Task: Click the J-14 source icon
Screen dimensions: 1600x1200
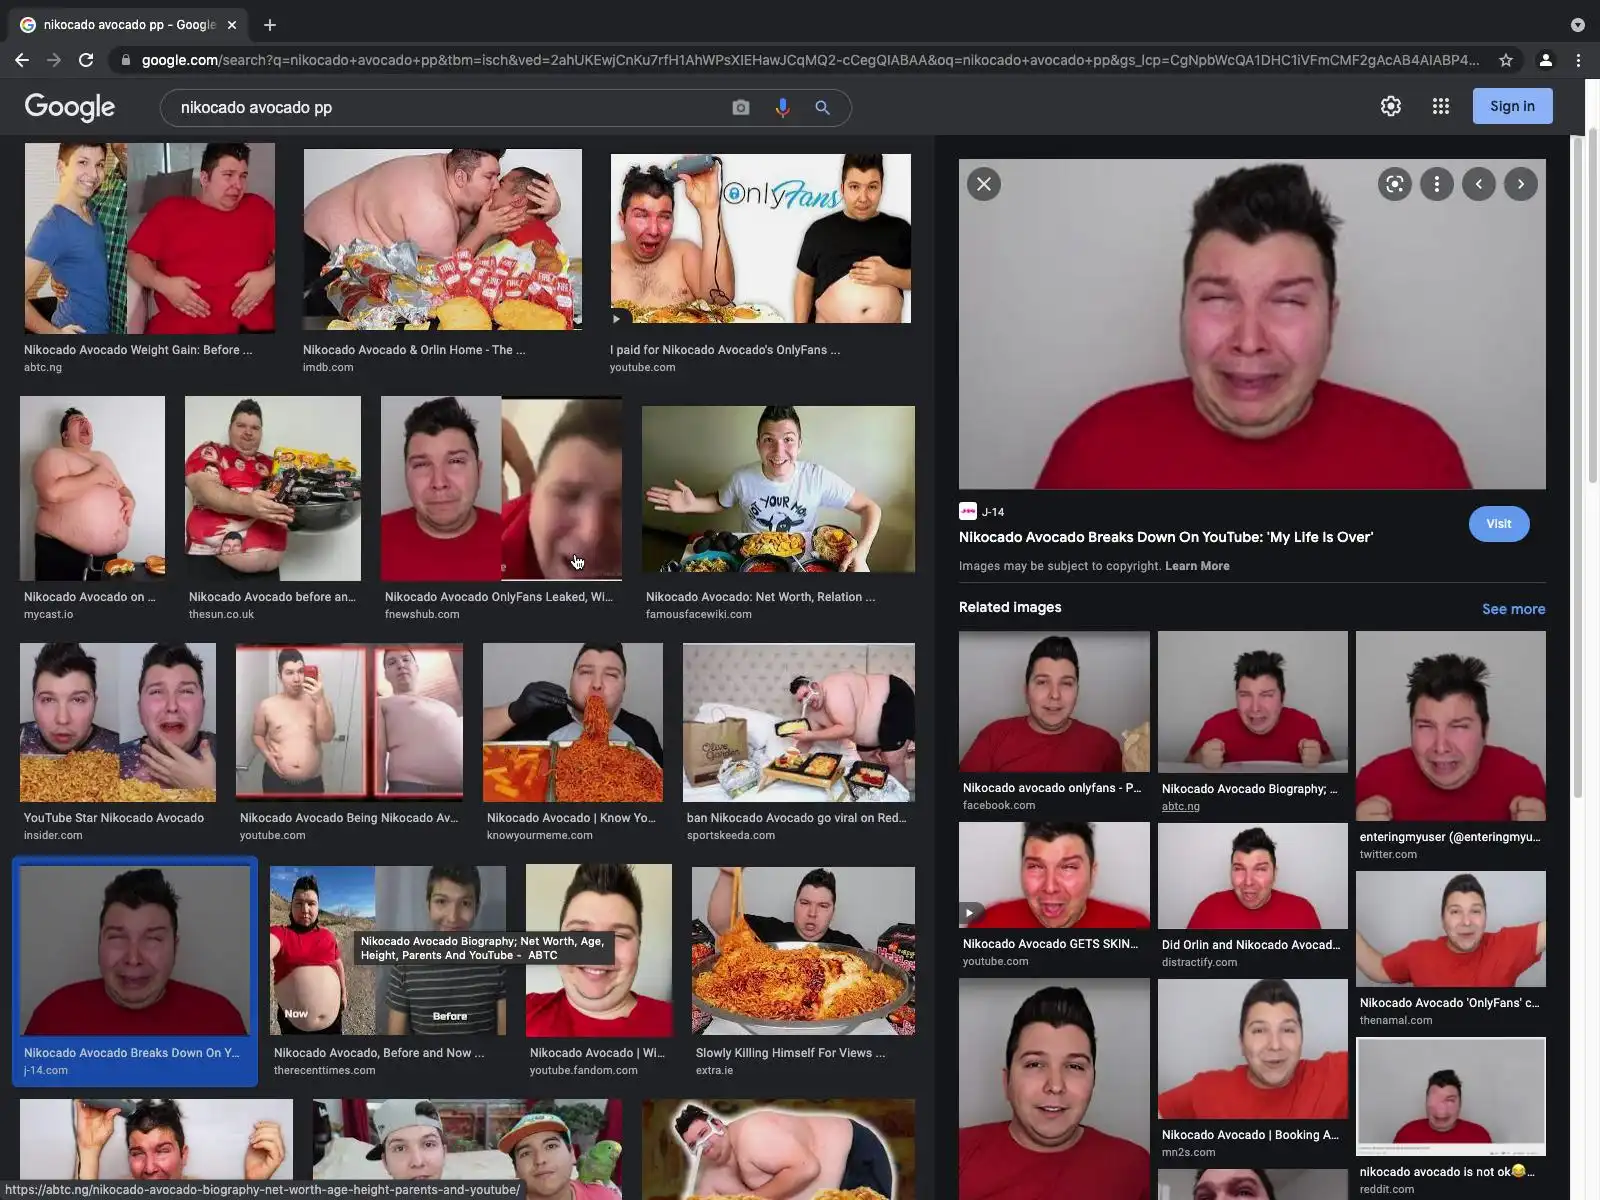Action: (x=967, y=511)
